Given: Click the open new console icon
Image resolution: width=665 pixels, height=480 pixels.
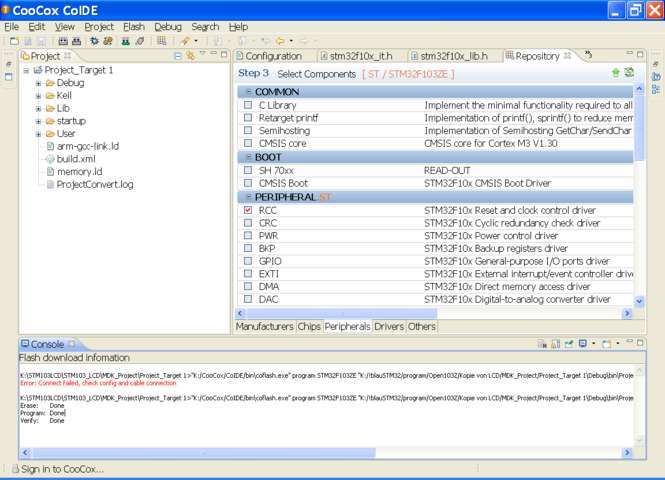Looking at the screenshot, I should 607,344.
